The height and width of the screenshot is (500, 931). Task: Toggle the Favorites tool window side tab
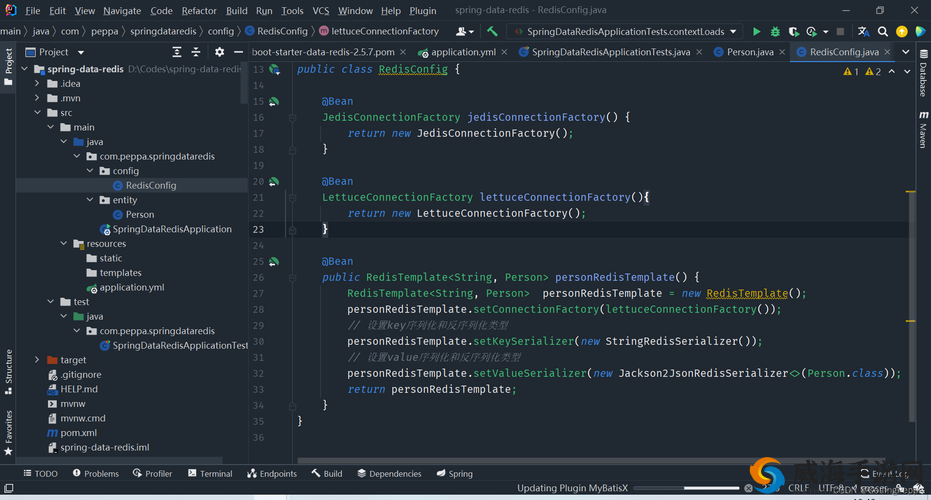[x=8, y=433]
